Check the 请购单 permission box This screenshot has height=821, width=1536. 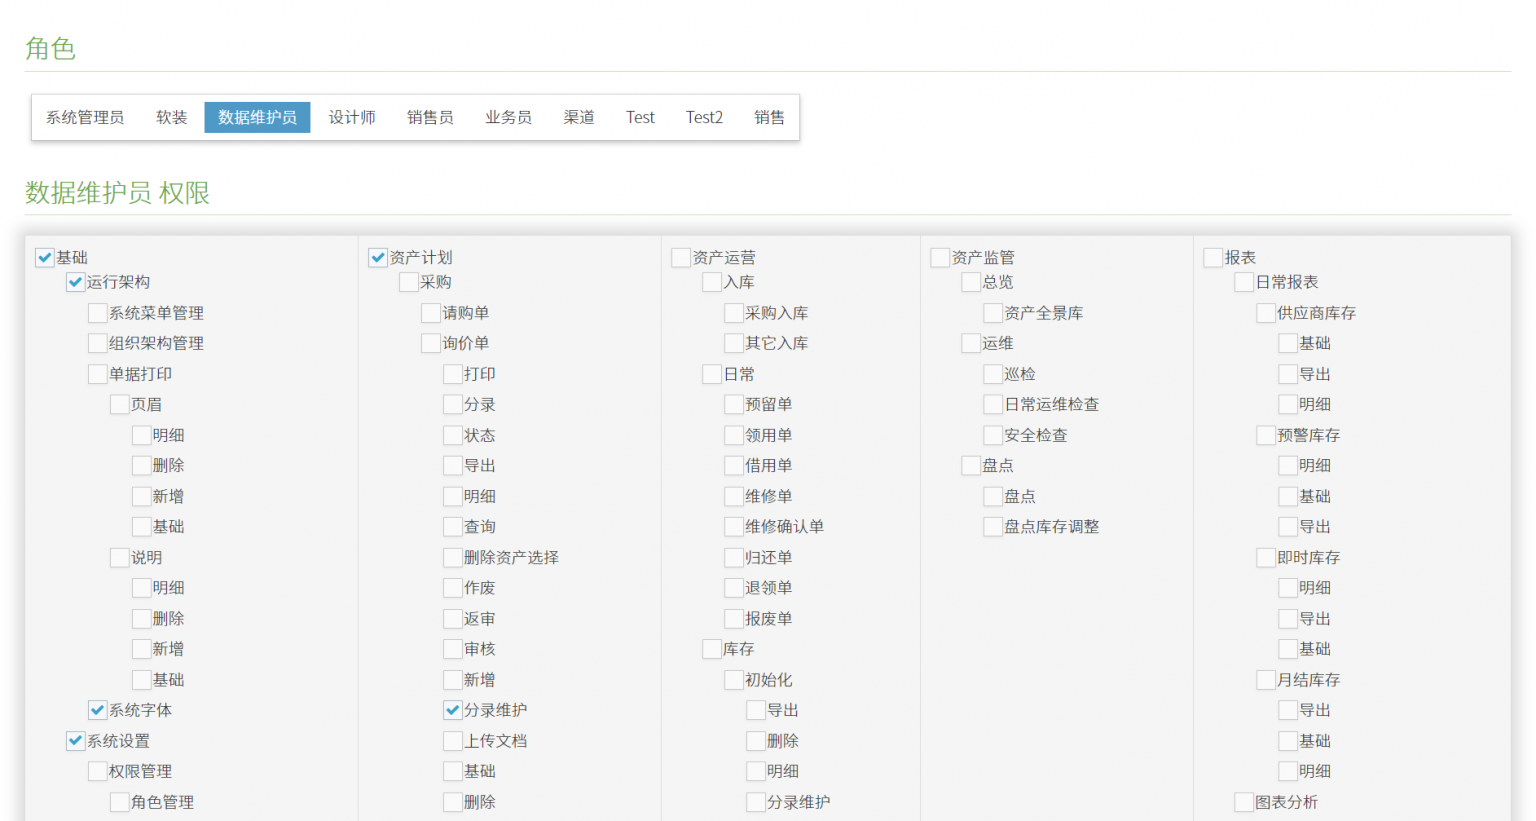[431, 313]
